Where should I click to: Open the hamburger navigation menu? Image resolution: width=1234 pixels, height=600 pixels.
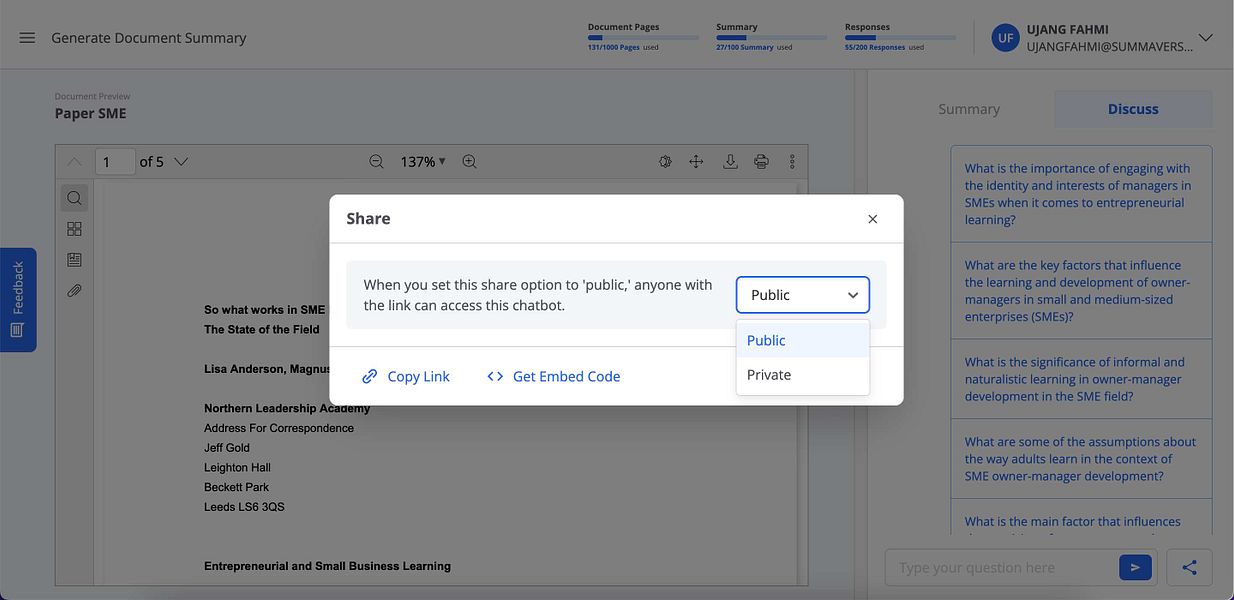pos(27,38)
